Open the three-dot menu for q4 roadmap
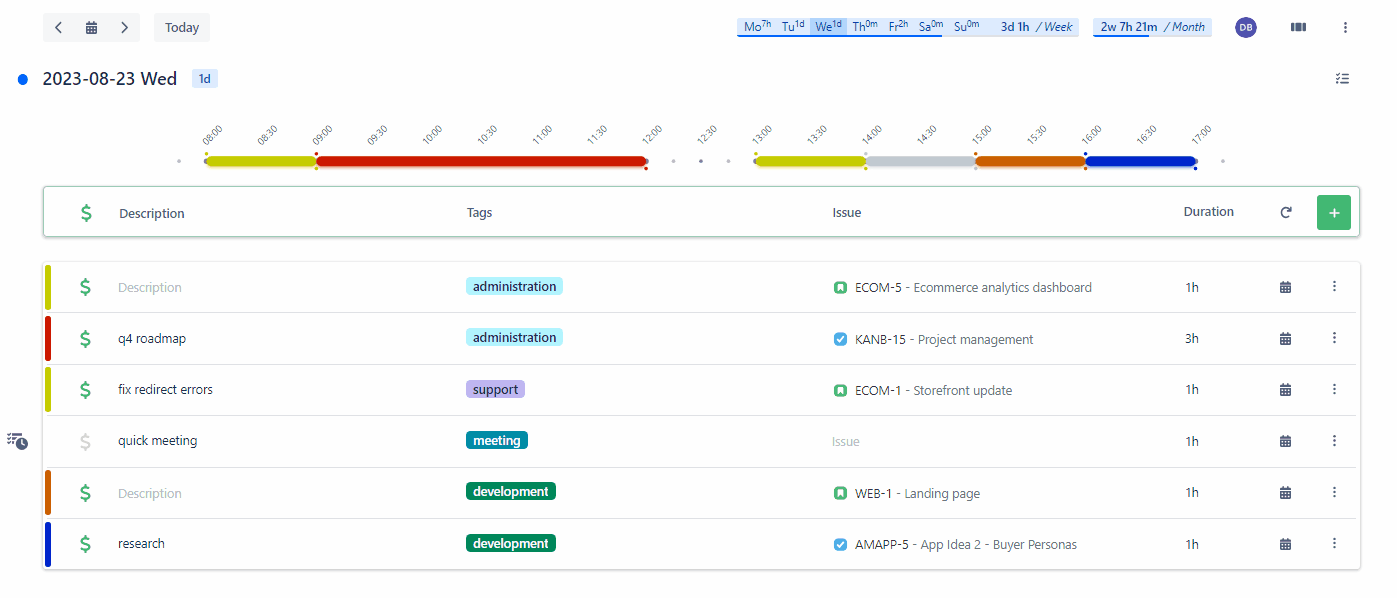The height and width of the screenshot is (598, 1397). (x=1334, y=338)
